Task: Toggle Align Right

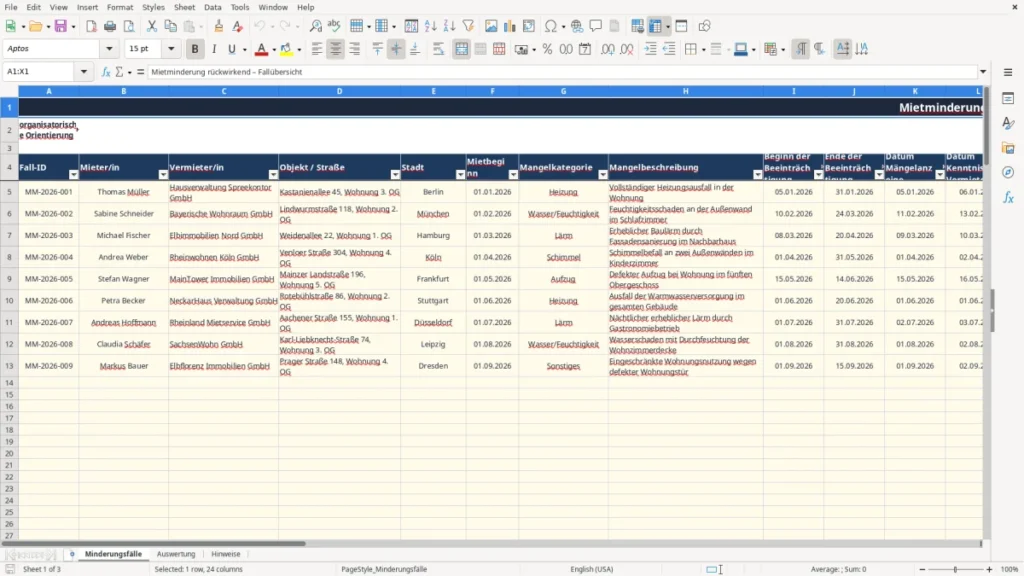Action: (355, 49)
